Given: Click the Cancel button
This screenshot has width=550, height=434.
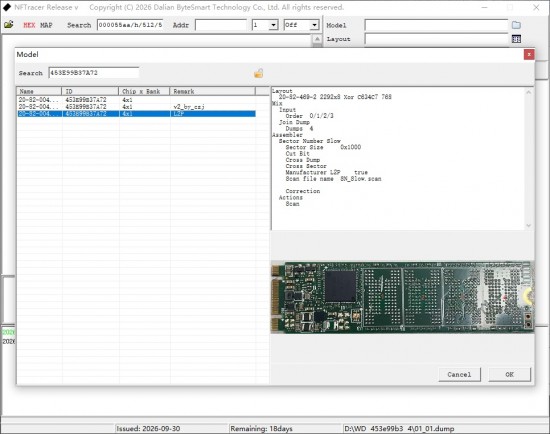Looking at the screenshot, I should pos(459,374).
